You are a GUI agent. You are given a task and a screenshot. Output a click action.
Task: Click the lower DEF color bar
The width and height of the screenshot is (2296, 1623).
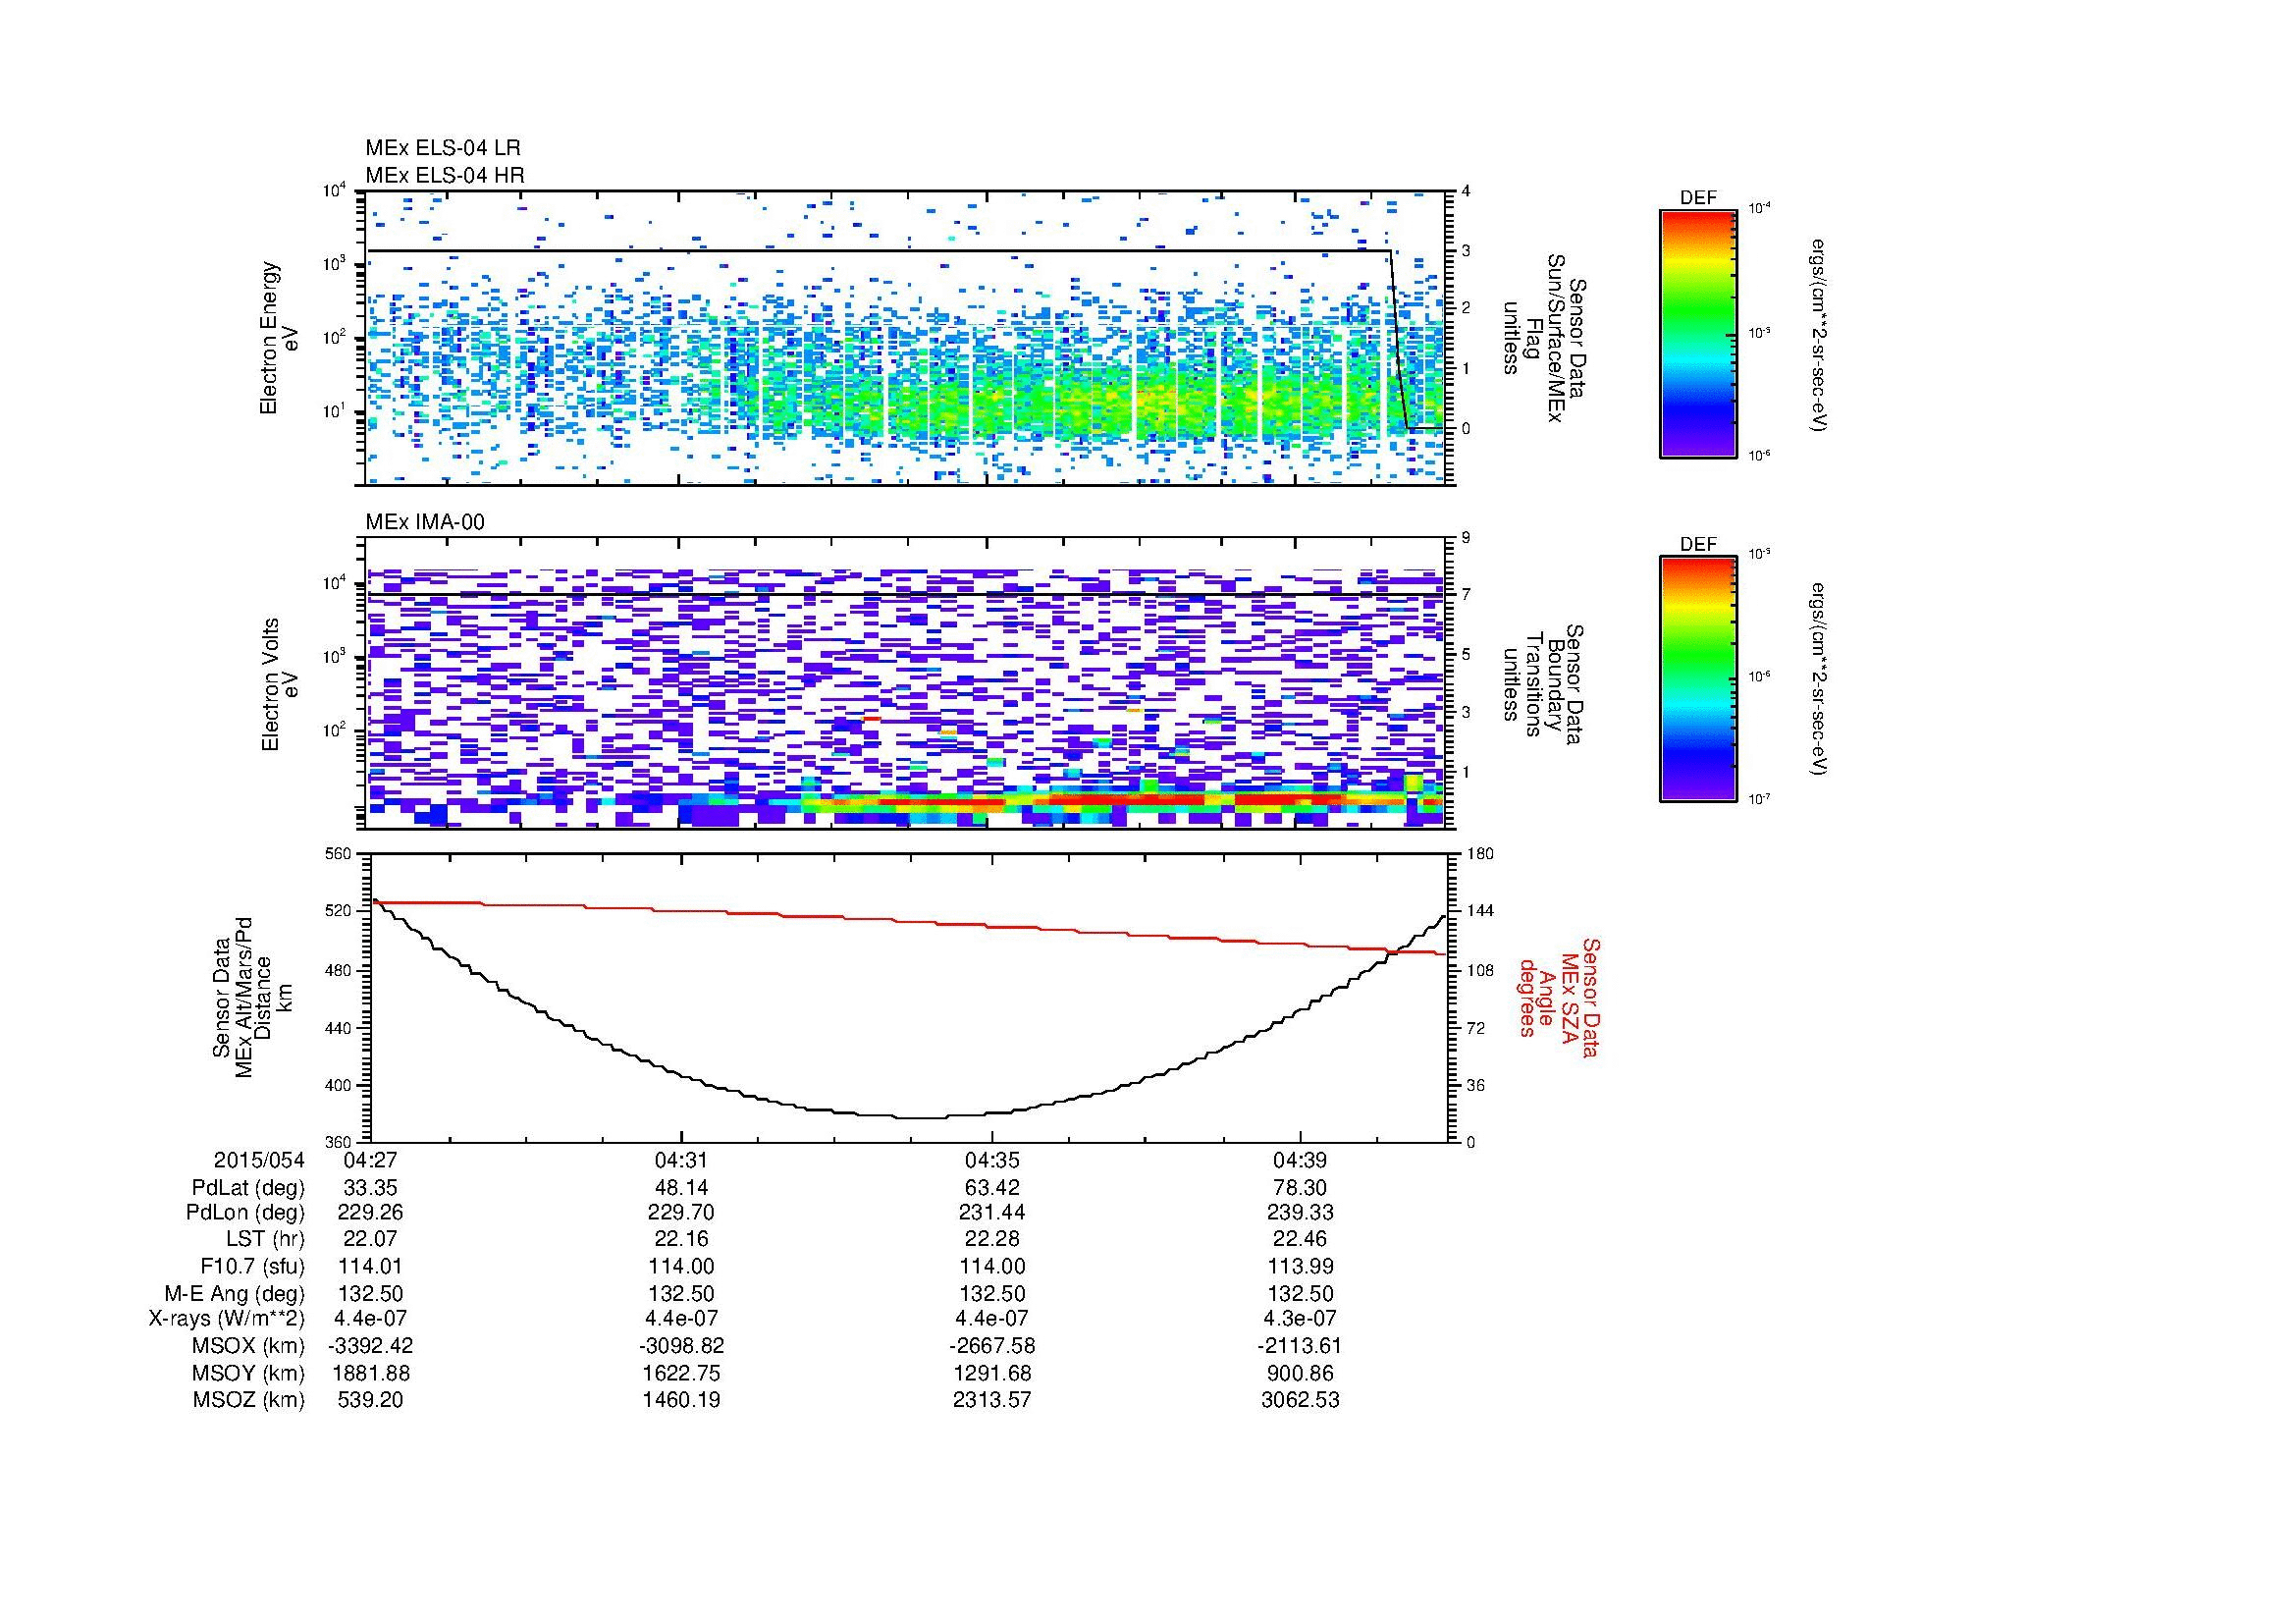point(1698,679)
